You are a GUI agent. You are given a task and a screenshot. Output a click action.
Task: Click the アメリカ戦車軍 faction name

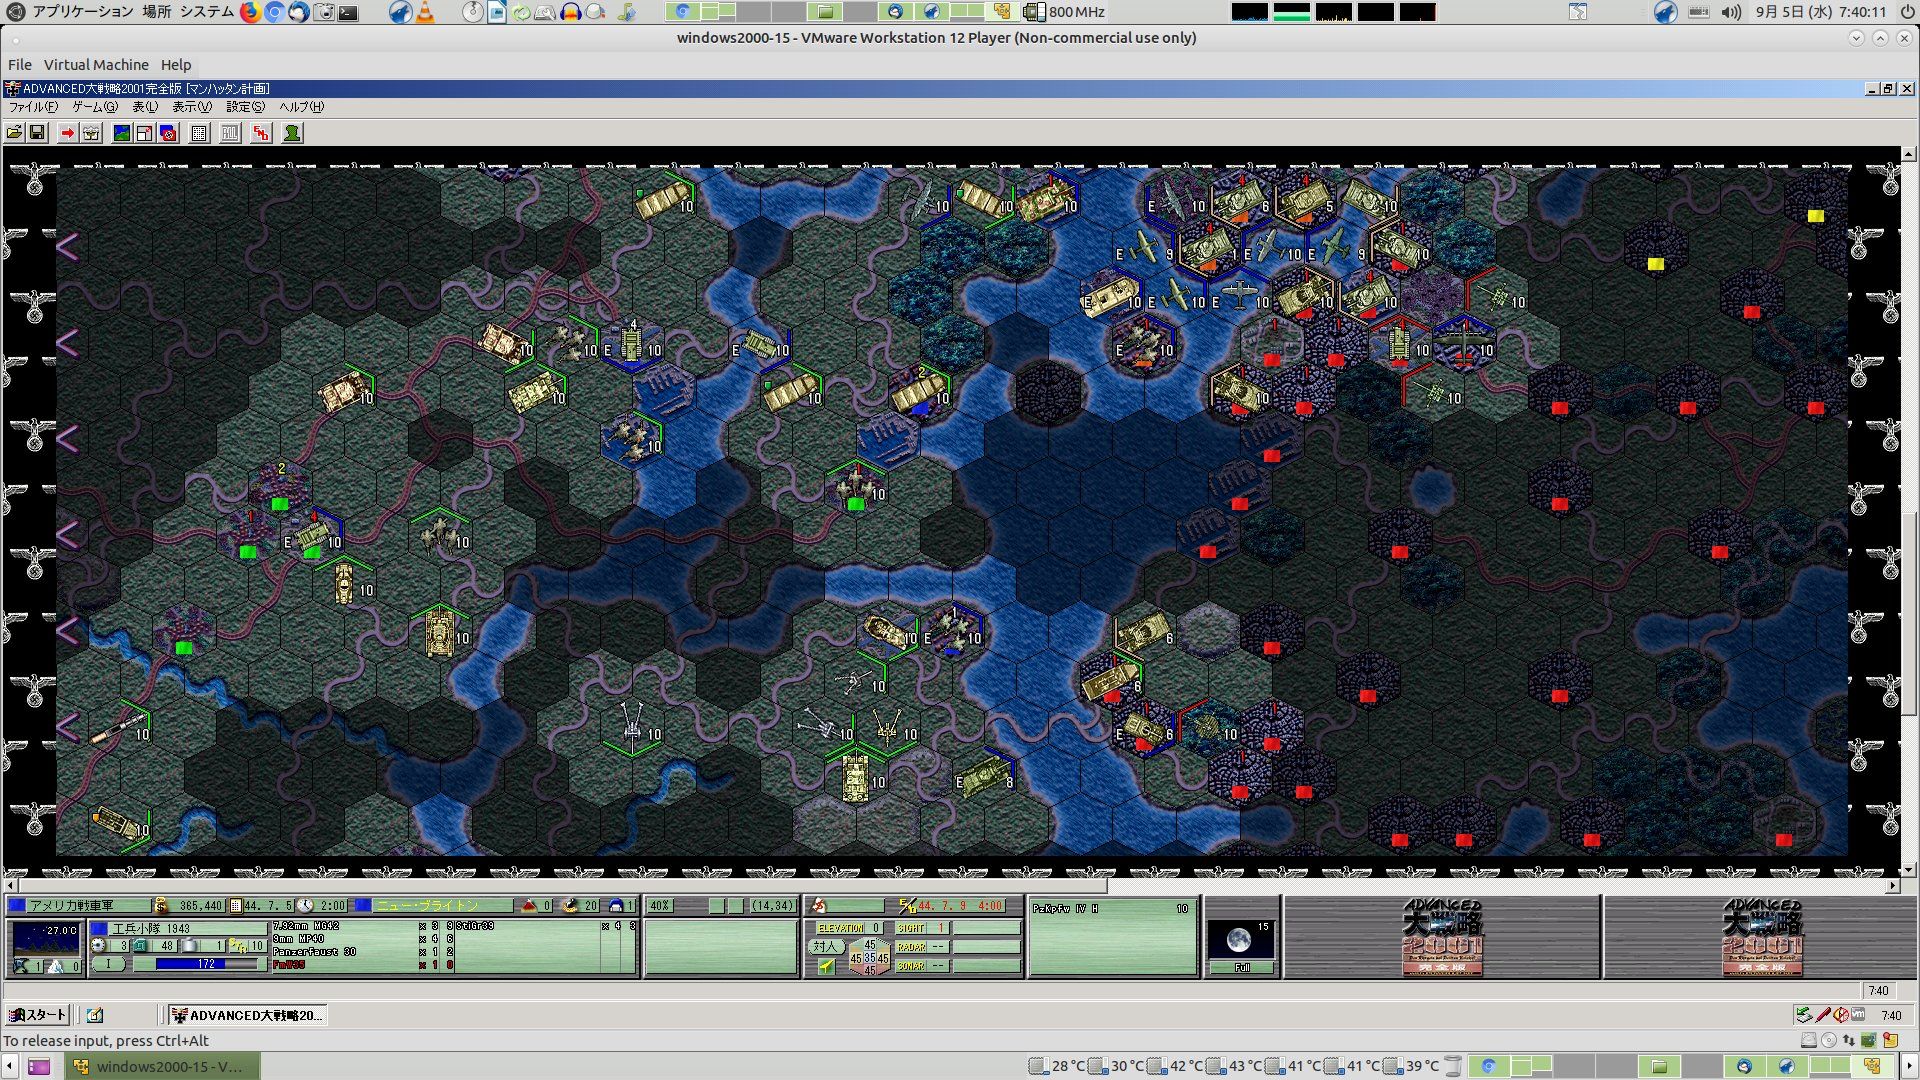[72, 906]
